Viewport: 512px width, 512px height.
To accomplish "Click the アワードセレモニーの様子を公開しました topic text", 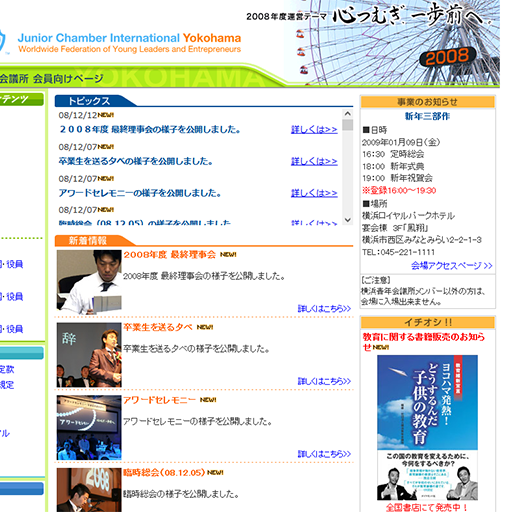I will pyautogui.click(x=140, y=193).
